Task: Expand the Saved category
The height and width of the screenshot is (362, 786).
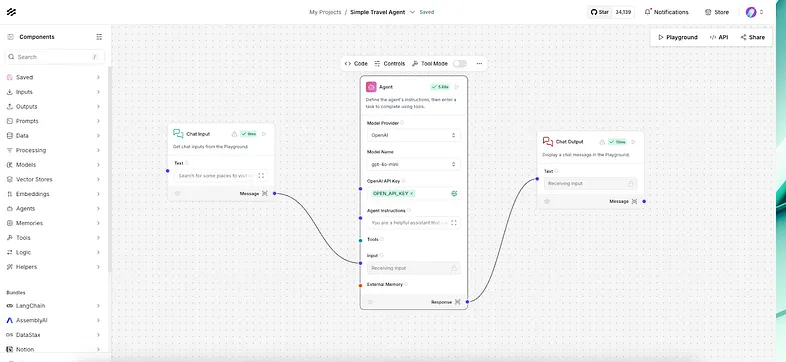Action: (54, 77)
